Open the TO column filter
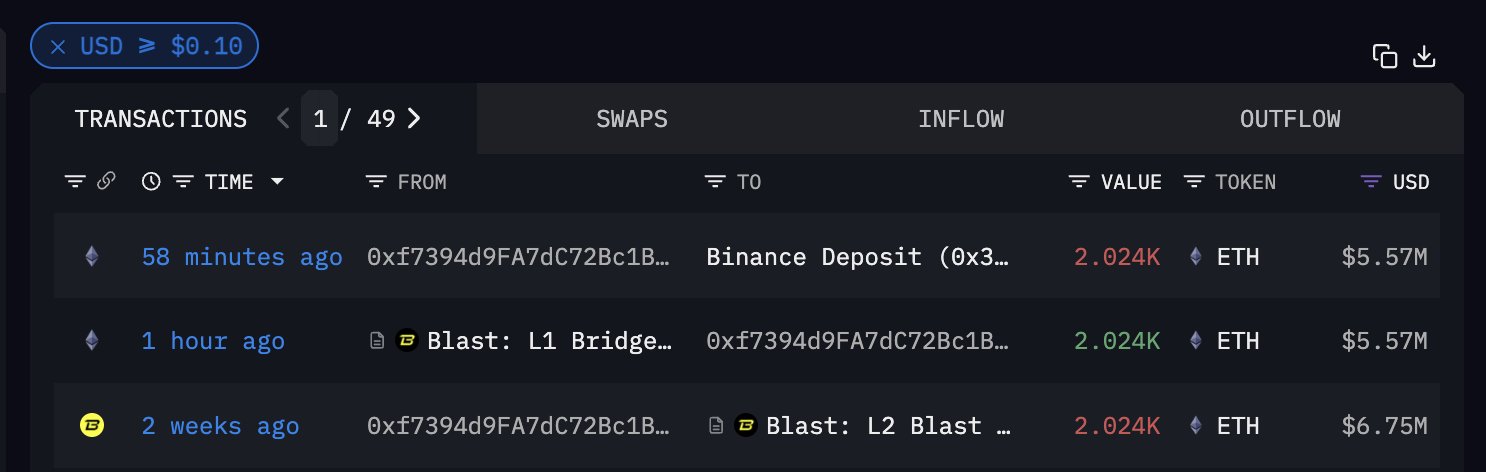This screenshot has width=1486, height=472. pos(715,182)
